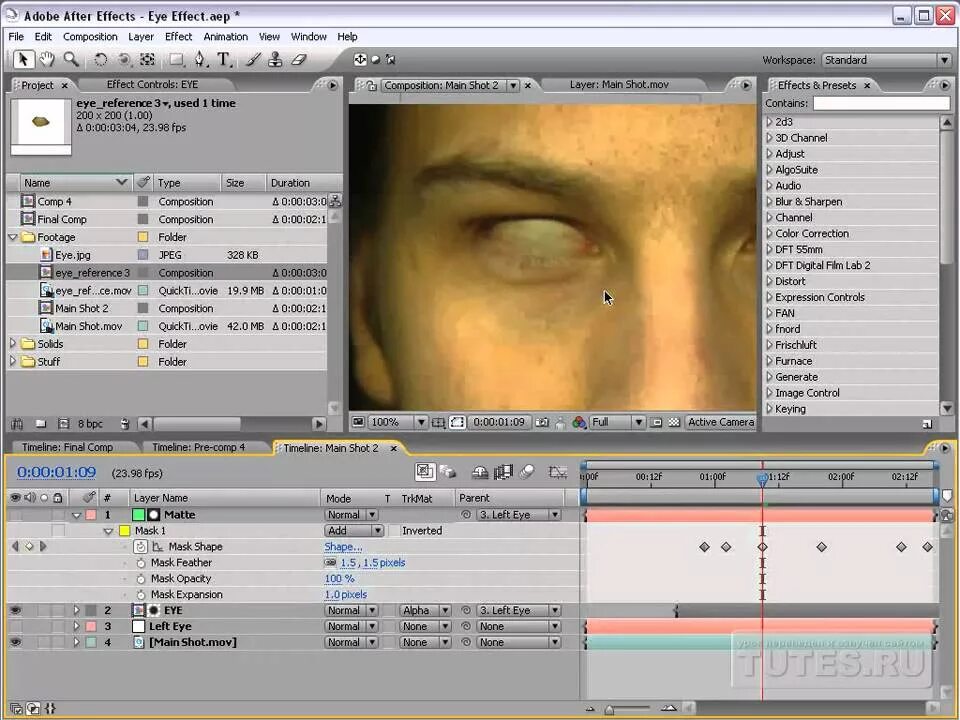The height and width of the screenshot is (720, 960).
Task: Select the Selection tool
Action: pos(23,59)
